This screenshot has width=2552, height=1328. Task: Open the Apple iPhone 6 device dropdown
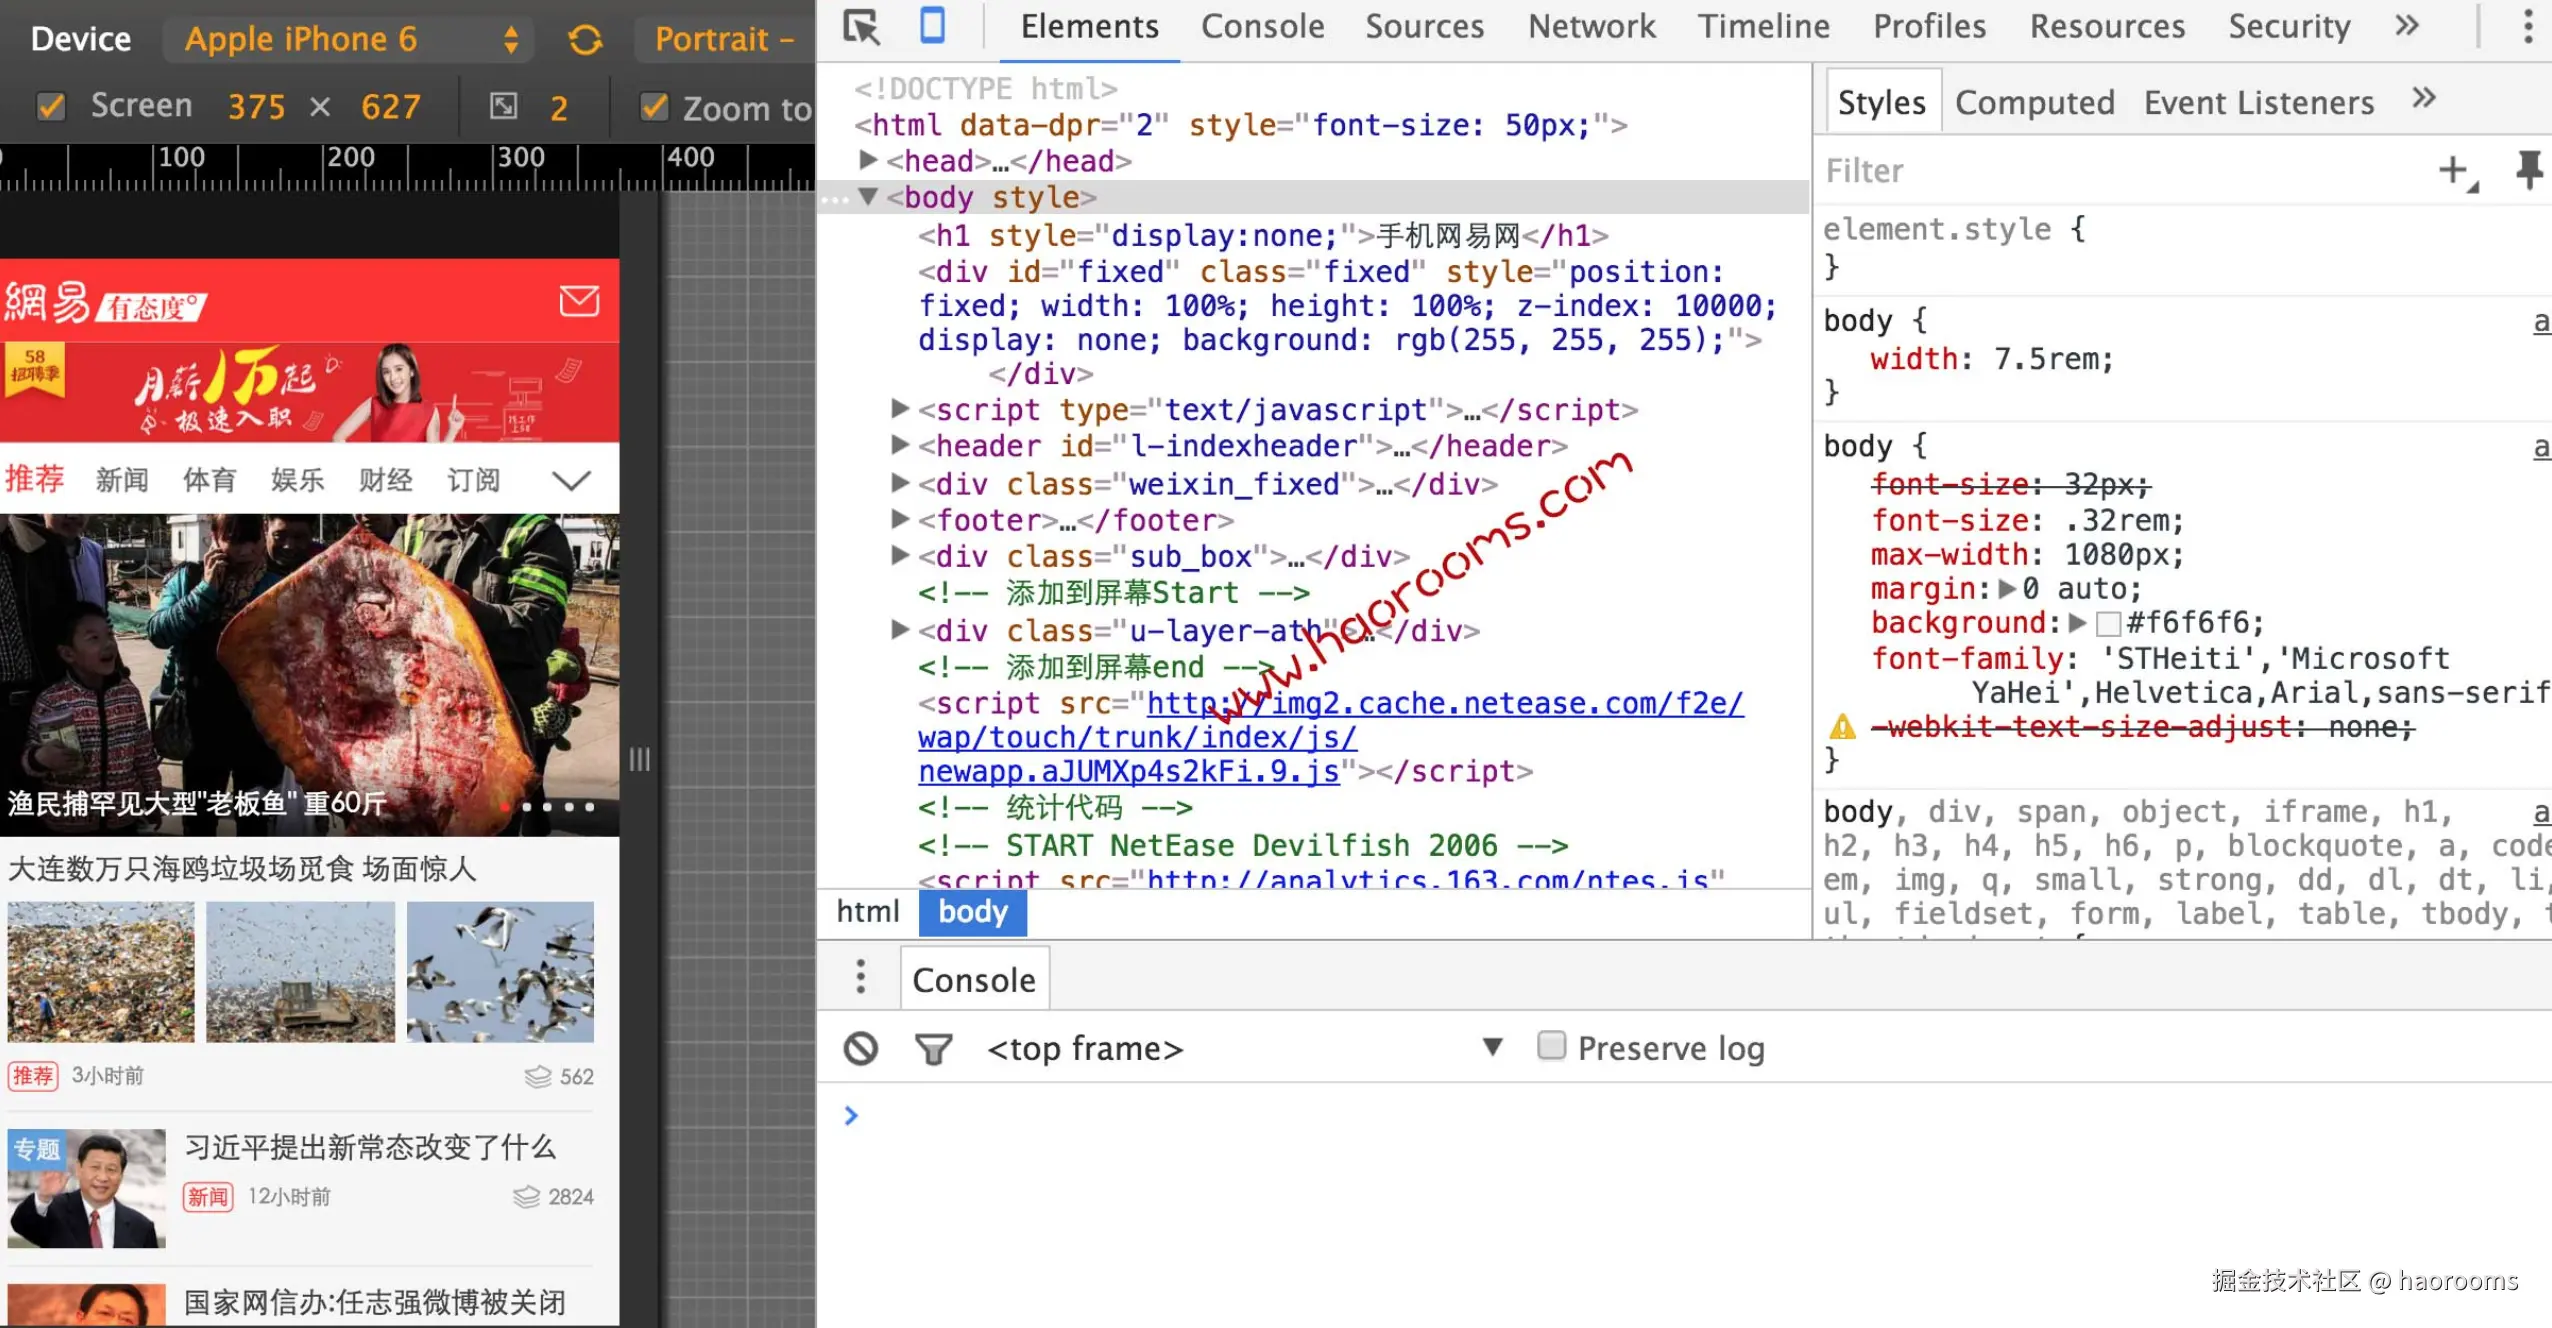(x=350, y=40)
